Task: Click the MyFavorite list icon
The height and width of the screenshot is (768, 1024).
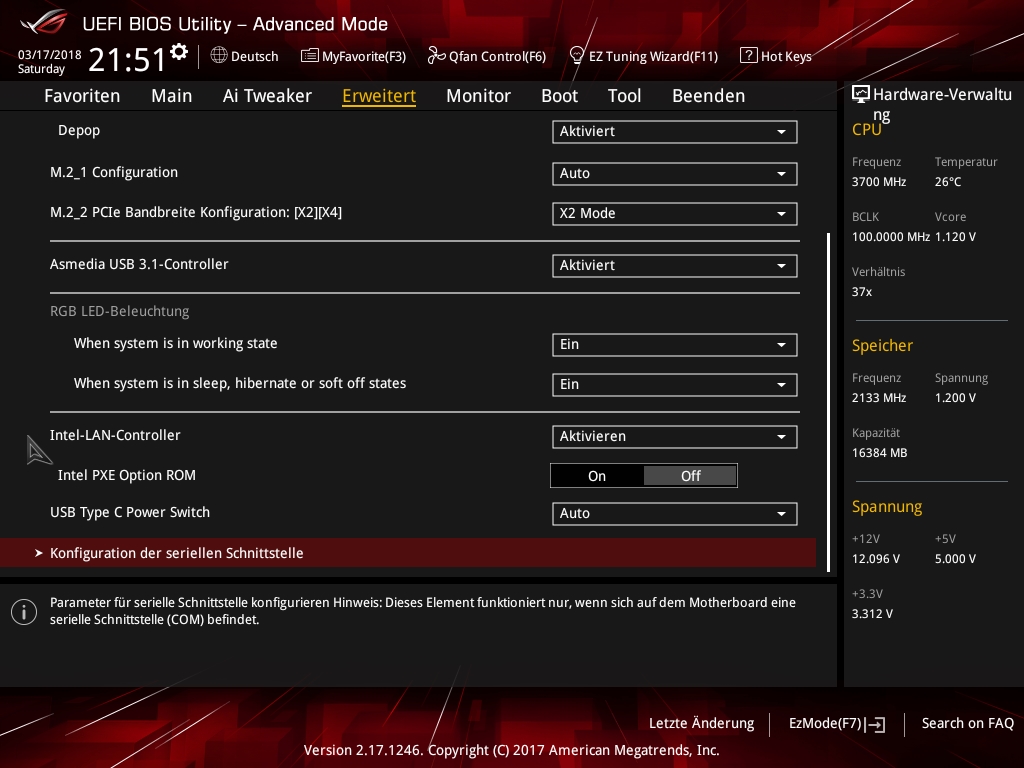Action: coord(310,56)
